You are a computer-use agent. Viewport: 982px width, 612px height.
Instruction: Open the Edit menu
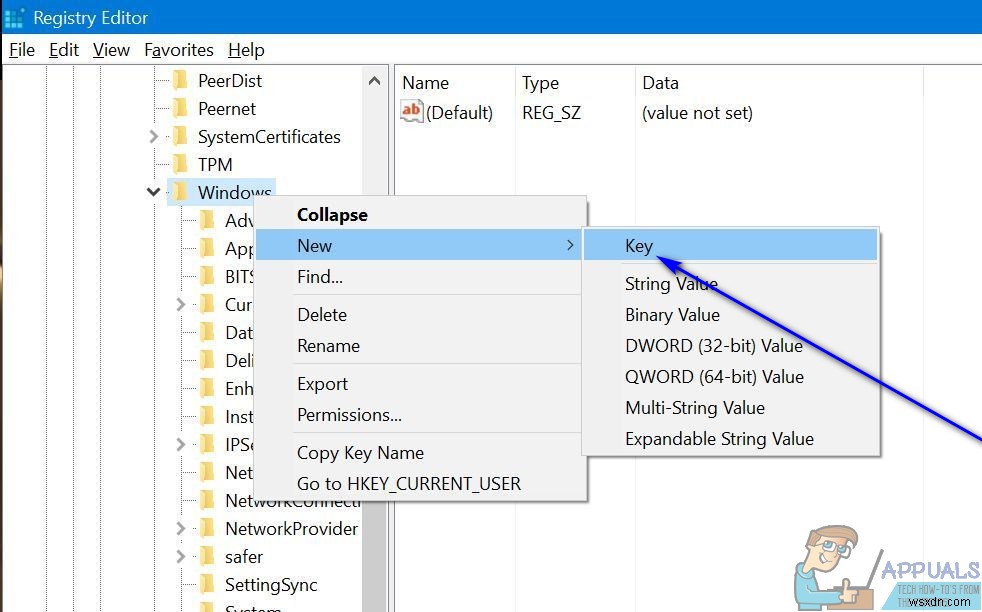point(63,49)
